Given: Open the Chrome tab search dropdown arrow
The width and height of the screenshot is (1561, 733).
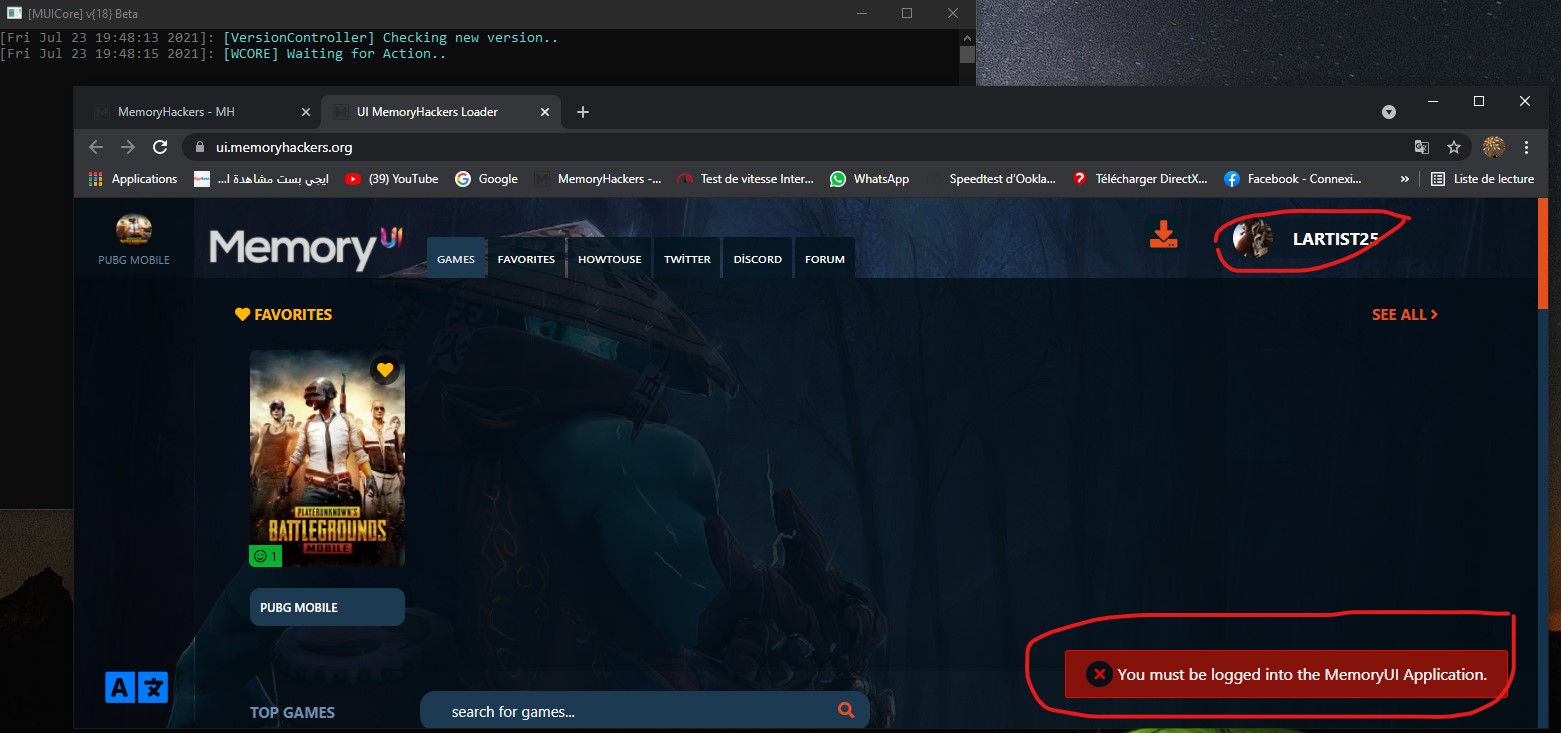Looking at the screenshot, I should [x=1388, y=112].
